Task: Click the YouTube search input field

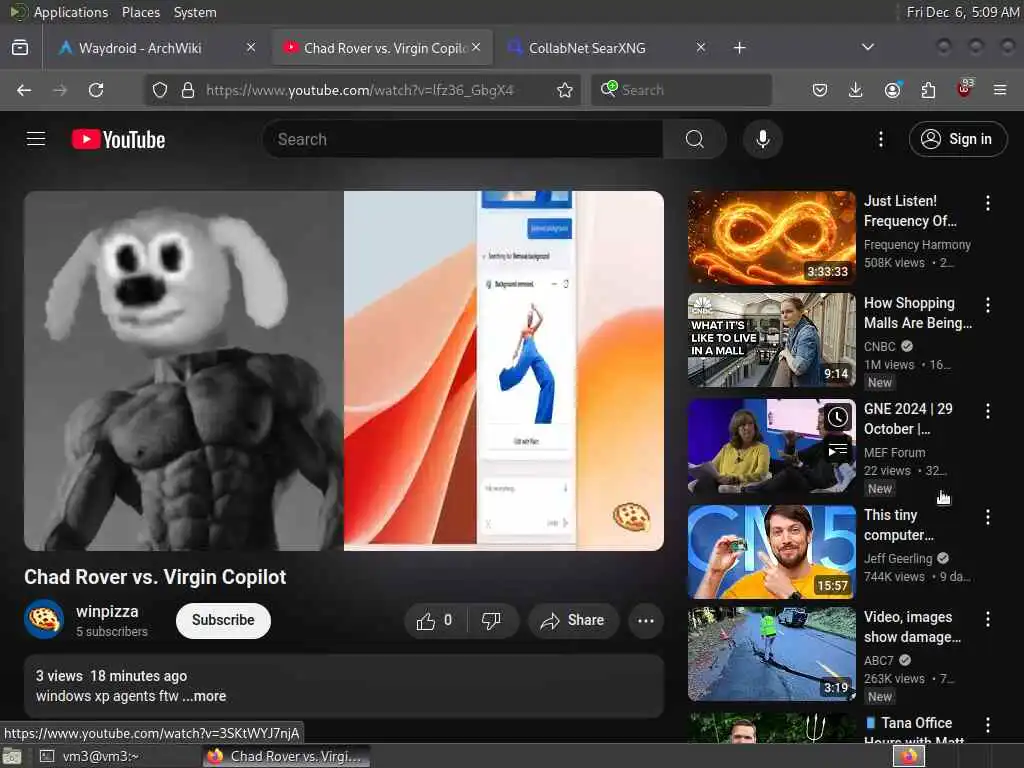Action: tap(462, 139)
